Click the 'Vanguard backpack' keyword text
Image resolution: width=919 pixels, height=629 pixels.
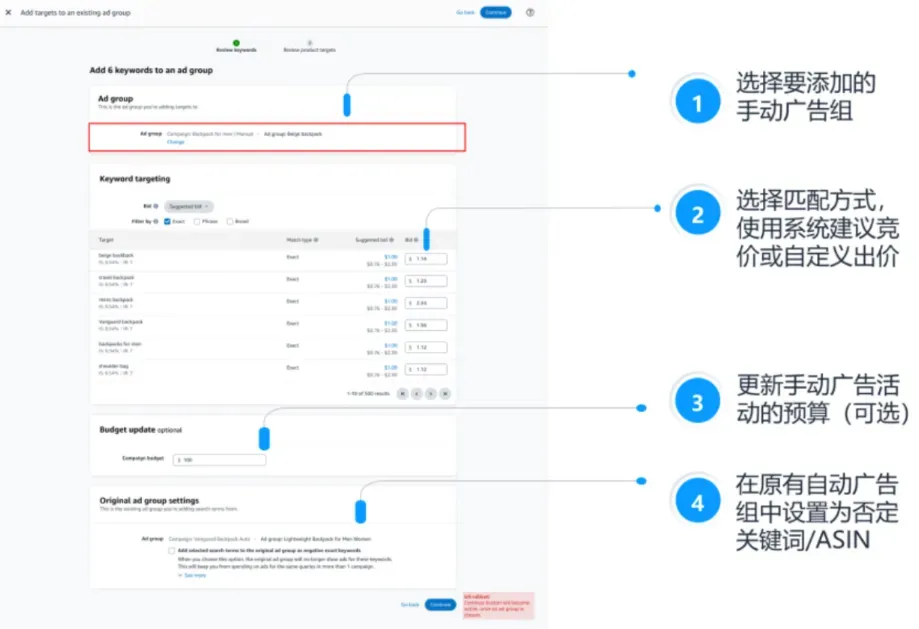(x=121, y=322)
